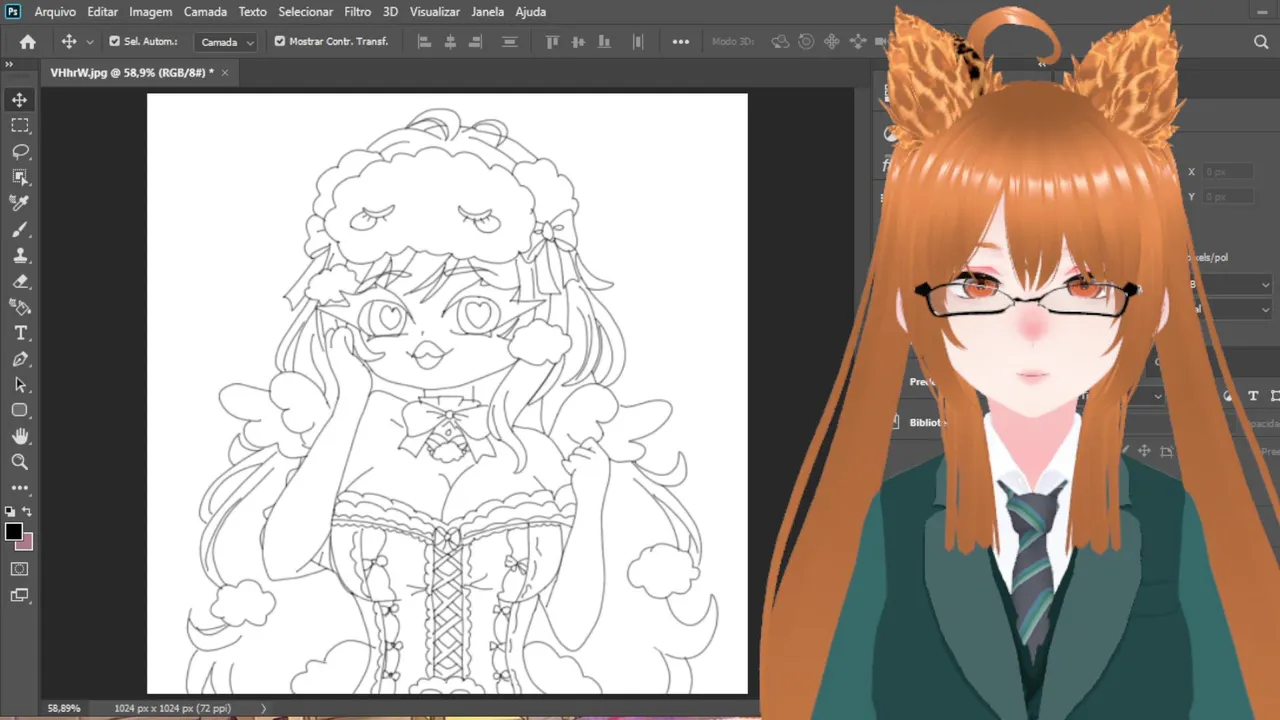1280x720 pixels.
Task: Align horizontal centers of layers
Action: tap(450, 42)
